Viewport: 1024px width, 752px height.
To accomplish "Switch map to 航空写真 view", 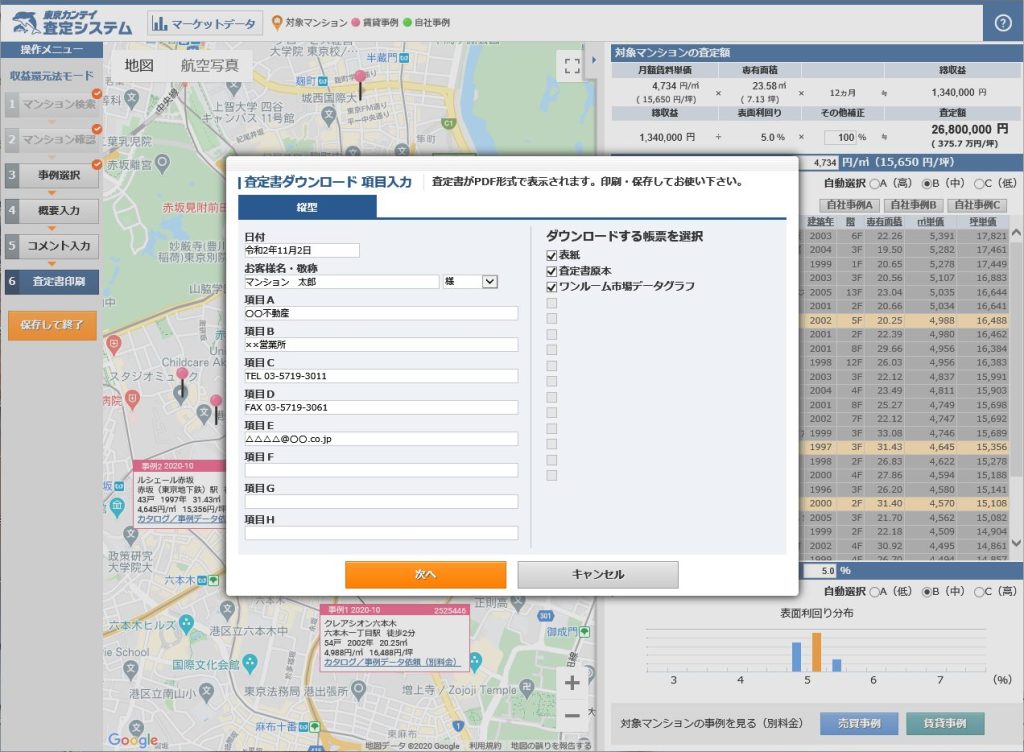I will 209,66.
